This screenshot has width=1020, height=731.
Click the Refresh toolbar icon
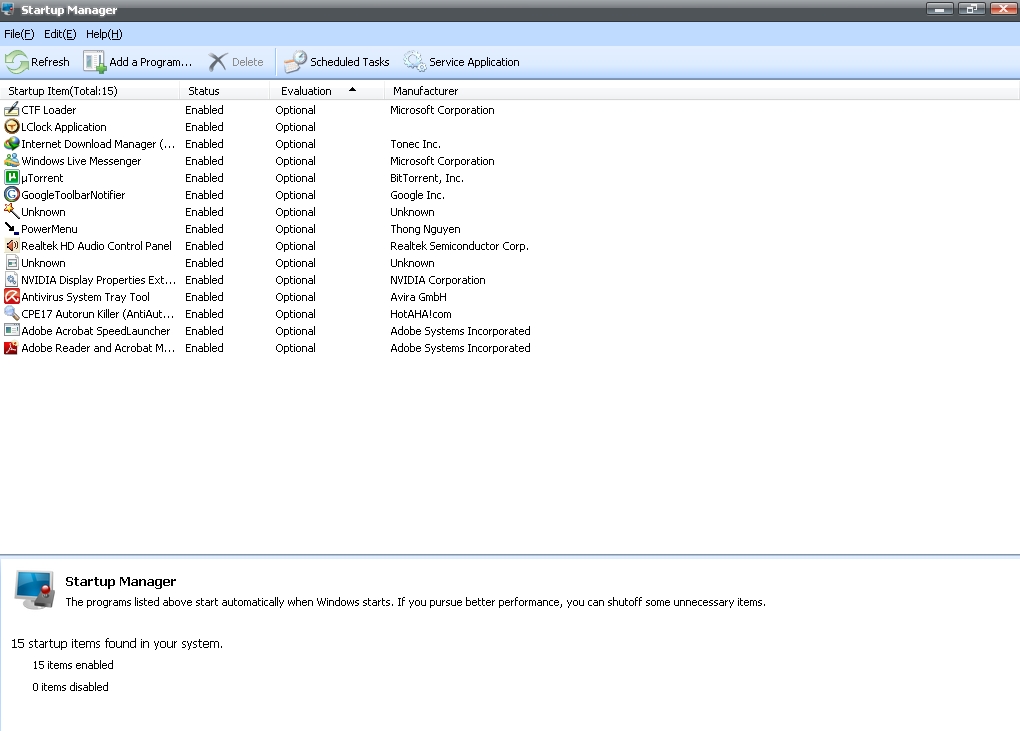(x=17, y=62)
